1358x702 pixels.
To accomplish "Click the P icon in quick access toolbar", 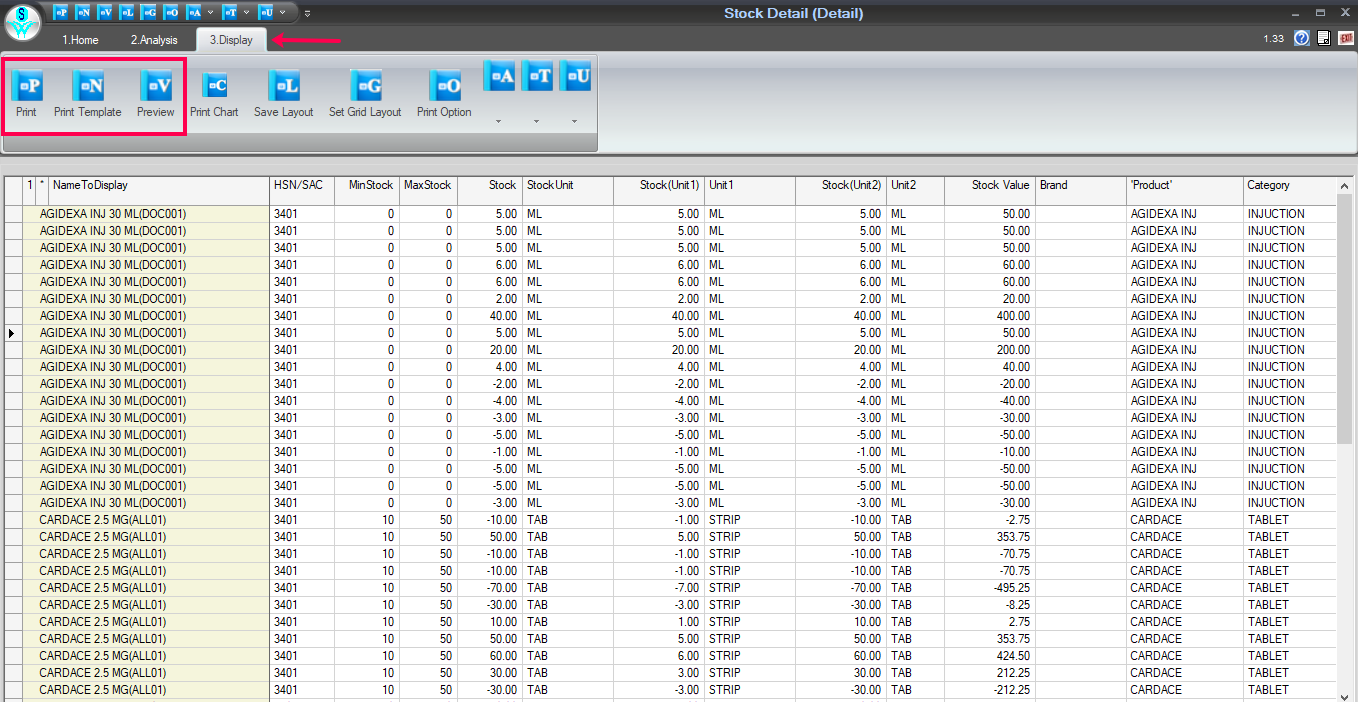I will tap(60, 12).
